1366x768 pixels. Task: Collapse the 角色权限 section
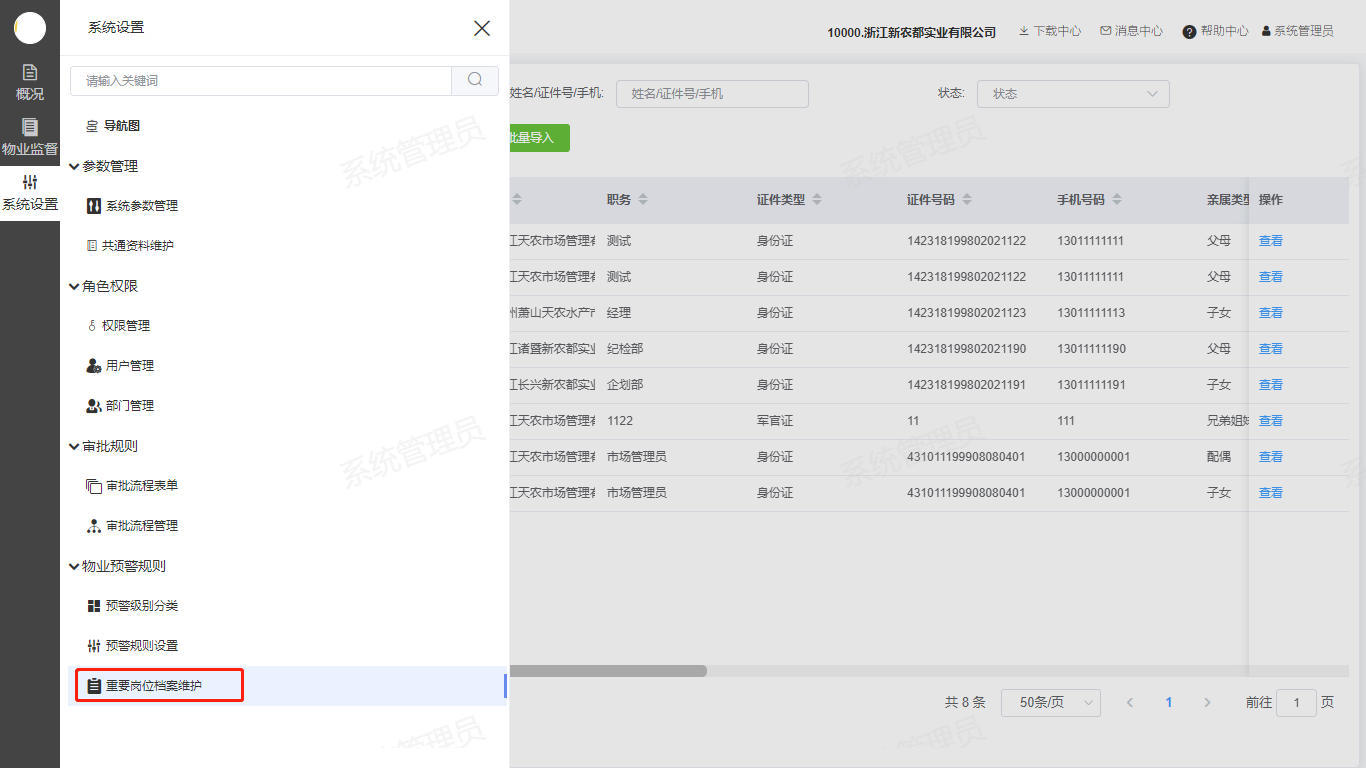click(74, 286)
